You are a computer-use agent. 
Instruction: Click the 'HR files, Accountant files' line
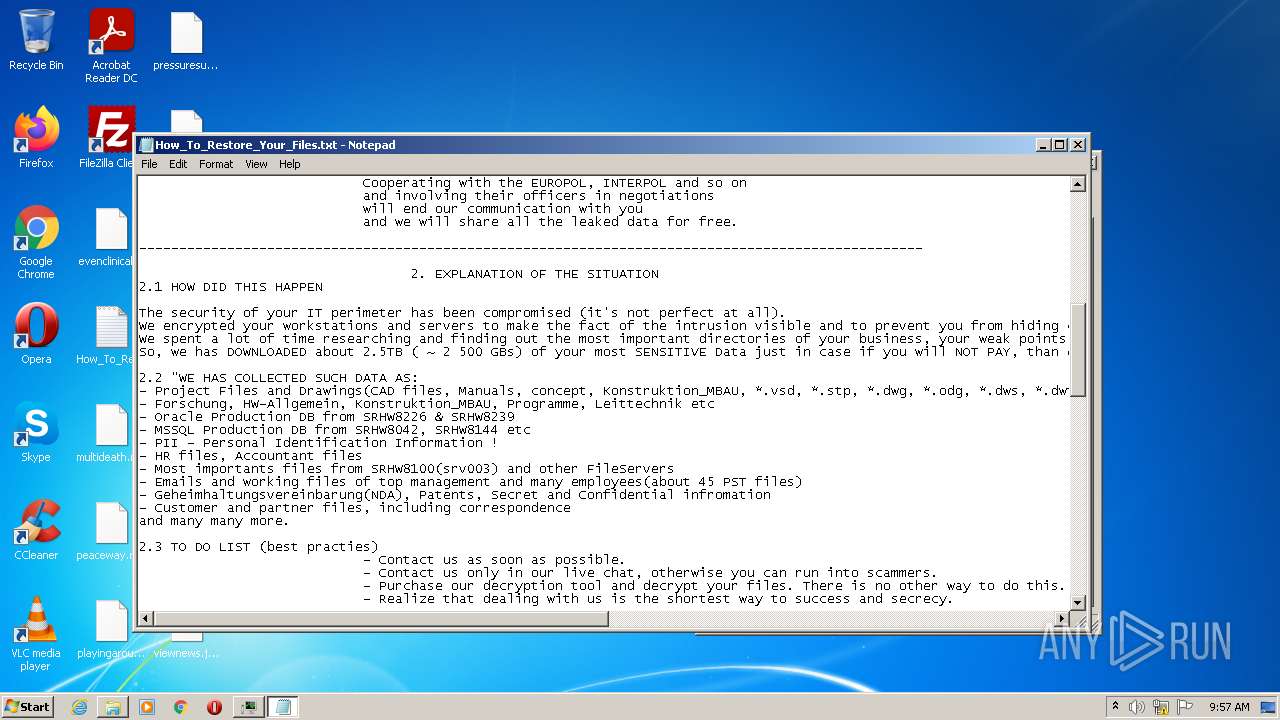pos(251,456)
